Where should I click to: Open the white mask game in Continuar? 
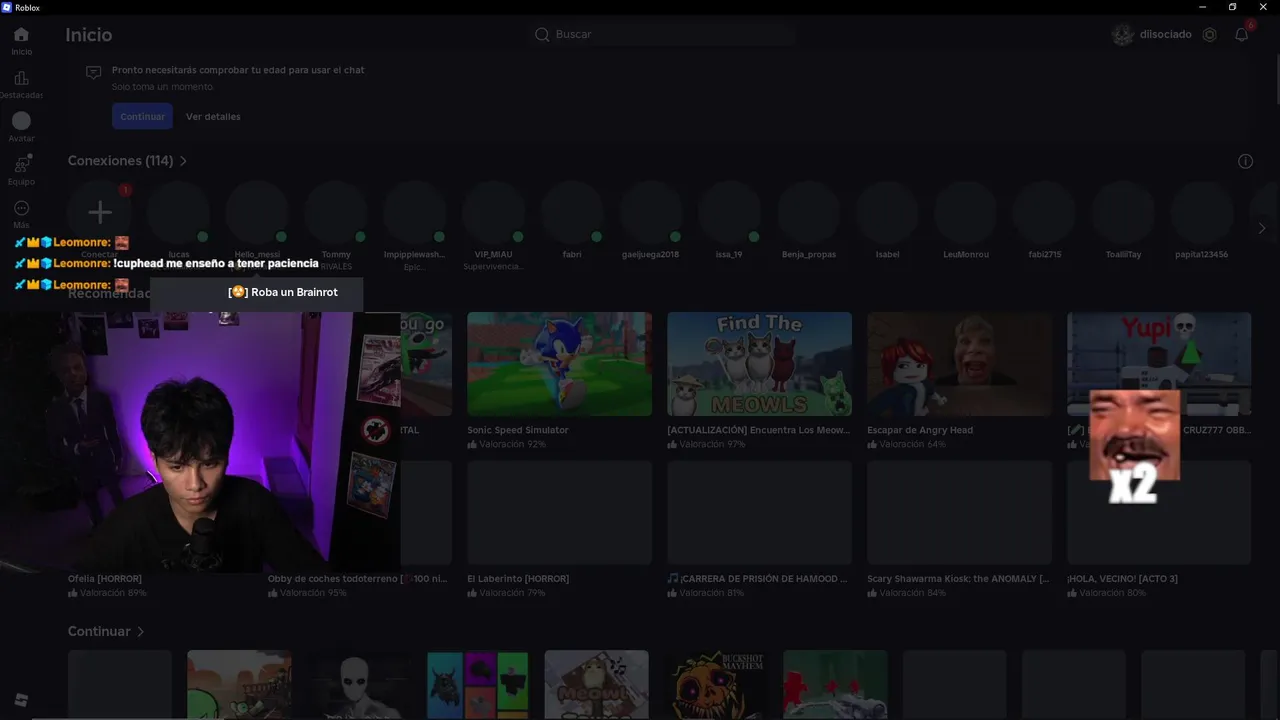[358, 685]
